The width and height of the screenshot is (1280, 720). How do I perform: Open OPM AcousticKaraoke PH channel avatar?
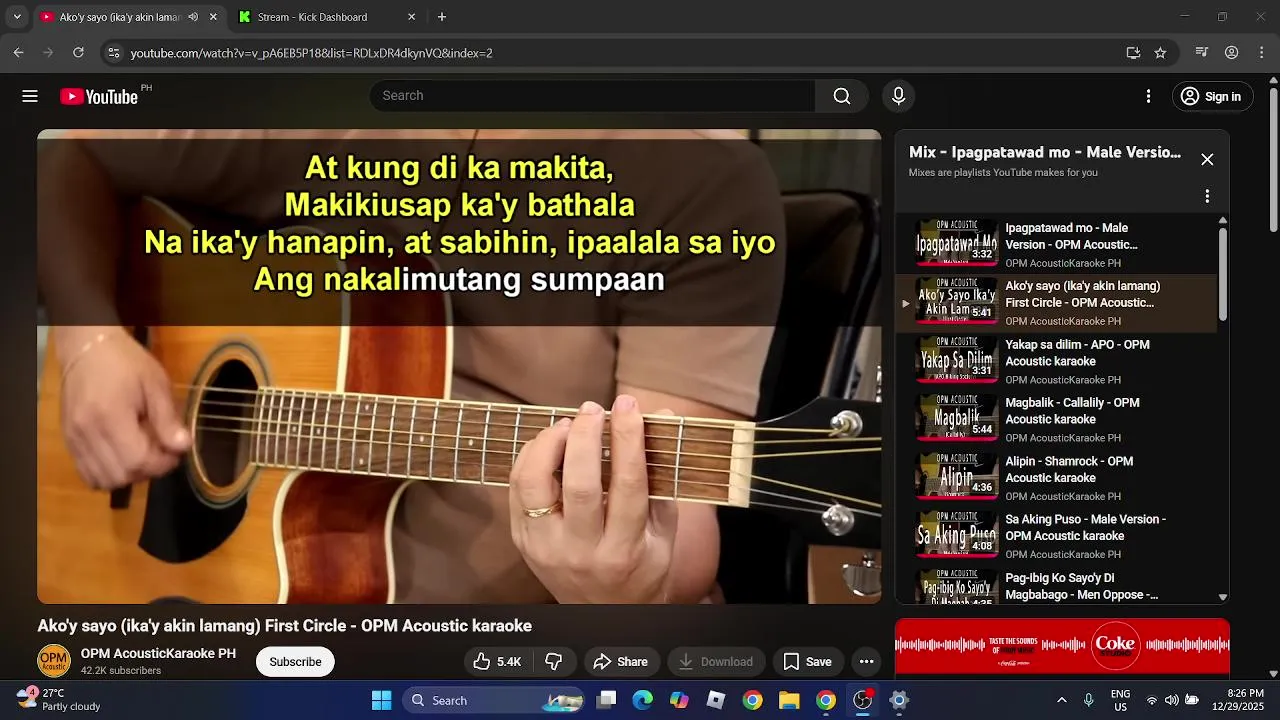(x=54, y=662)
